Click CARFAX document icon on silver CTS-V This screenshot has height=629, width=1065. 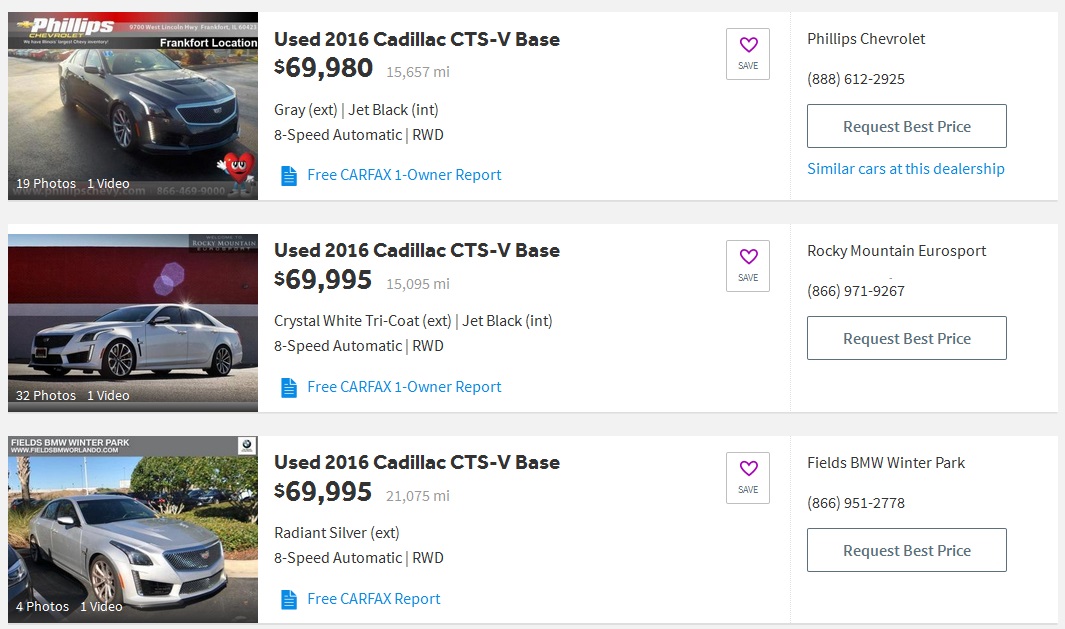point(289,600)
